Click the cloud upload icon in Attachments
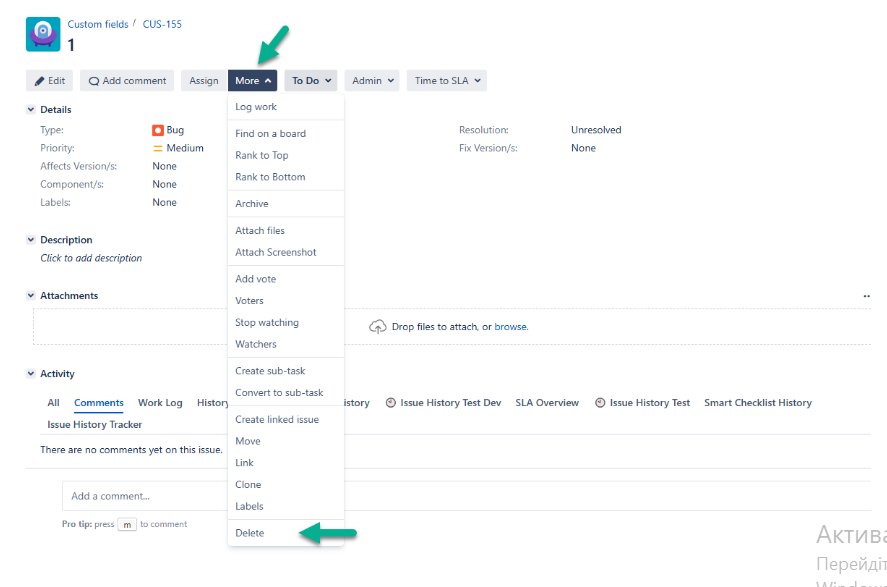Image resolution: width=887 pixels, height=587 pixels. click(377, 326)
